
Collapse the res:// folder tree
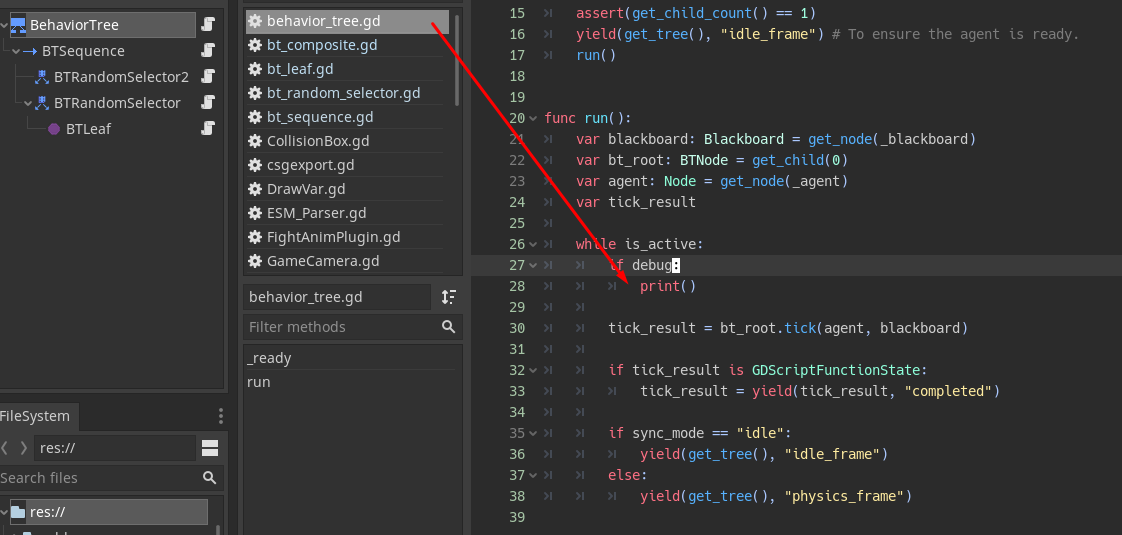coord(4,512)
